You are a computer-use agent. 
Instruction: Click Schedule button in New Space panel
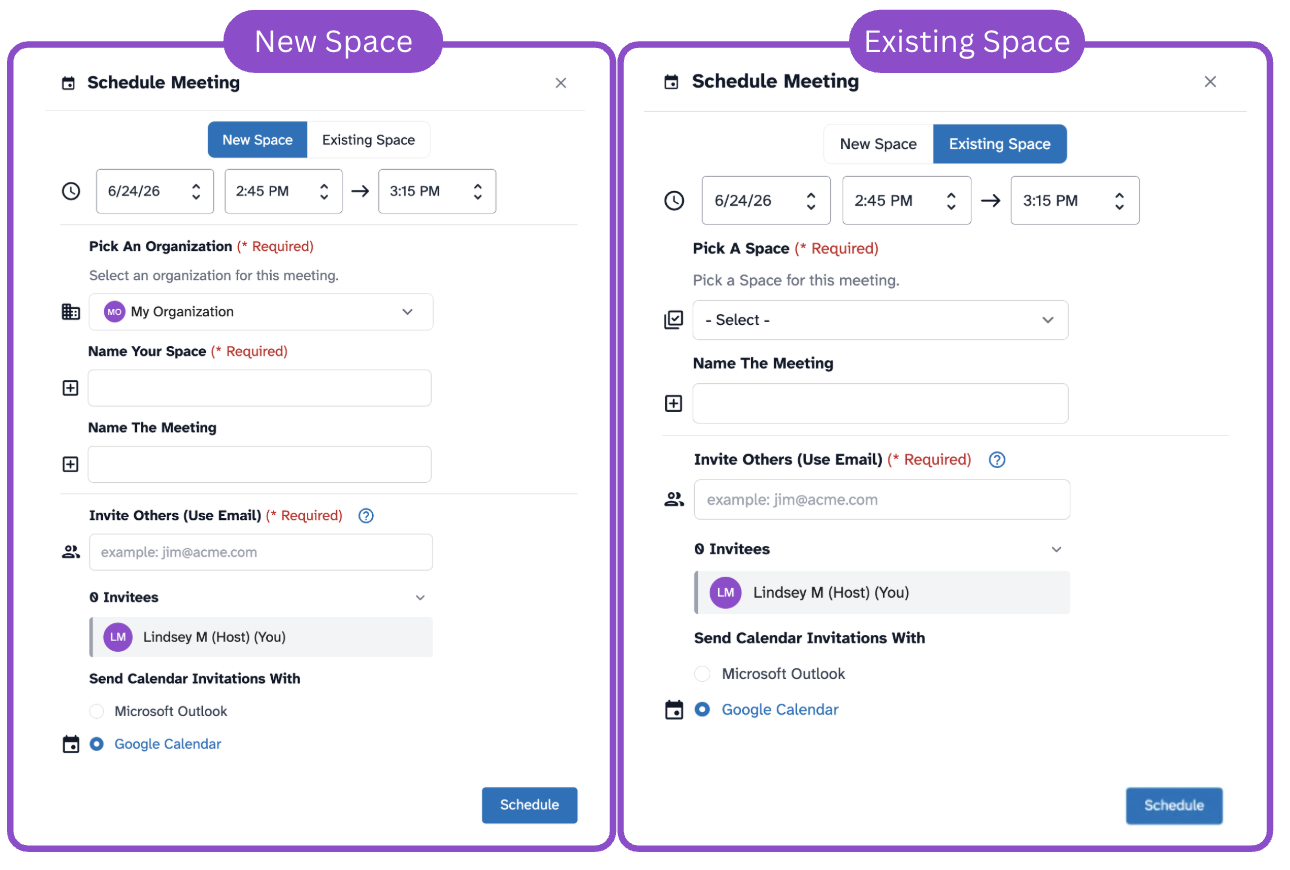tap(529, 805)
